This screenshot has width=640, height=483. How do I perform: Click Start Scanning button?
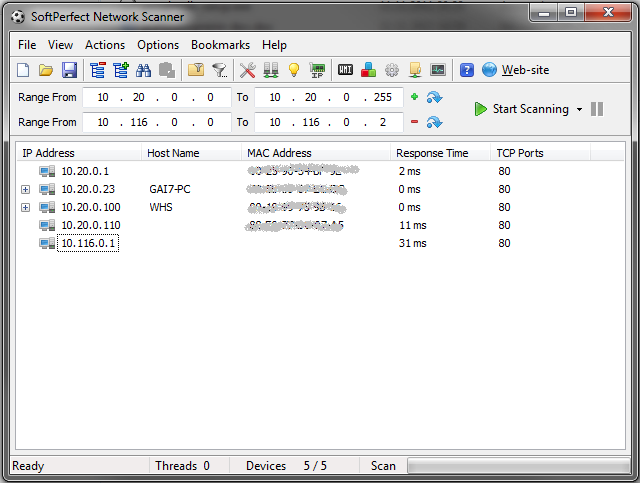(522, 109)
